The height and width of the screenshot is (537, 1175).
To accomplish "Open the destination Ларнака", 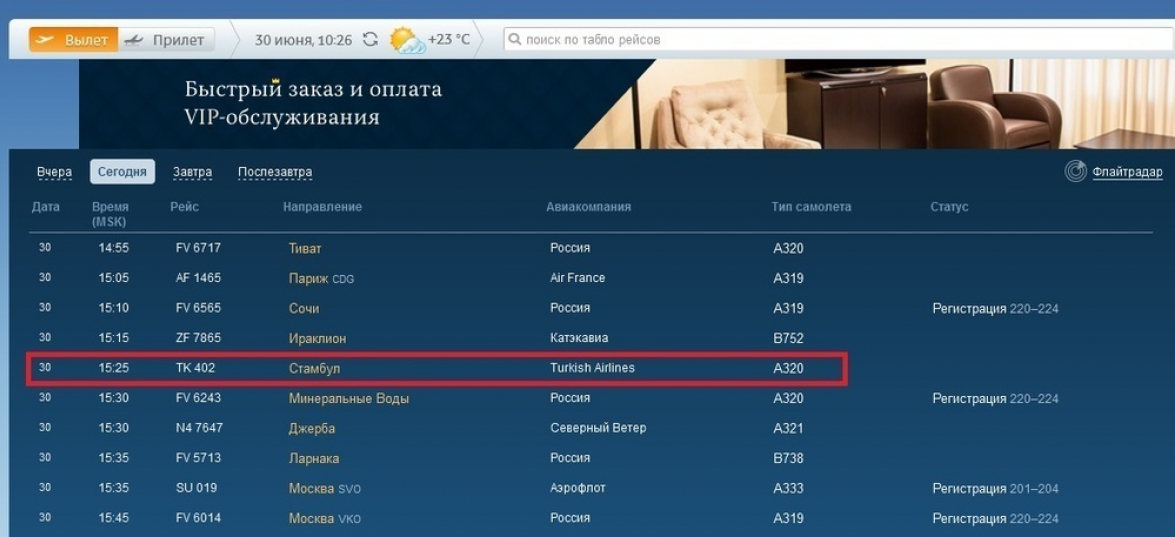I will tap(314, 458).
